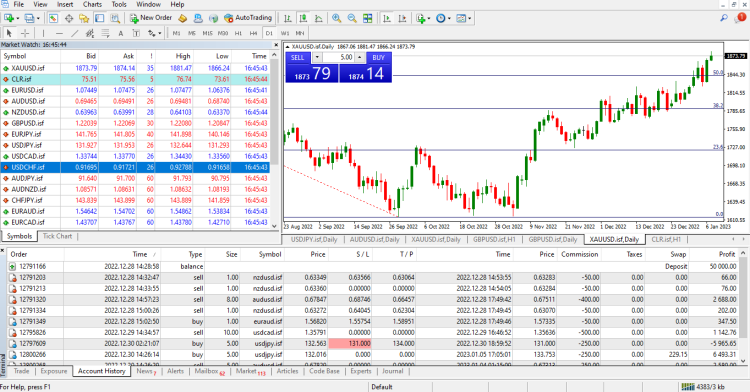Zoom out the chart with magnifier minus
Image resolution: width=750 pixels, height=392 pixels.
tap(352, 18)
